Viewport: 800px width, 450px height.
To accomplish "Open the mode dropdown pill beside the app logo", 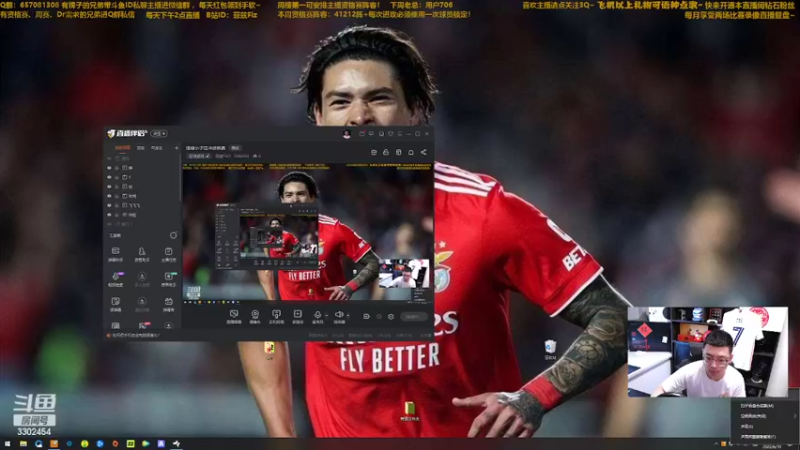I will 159,134.
